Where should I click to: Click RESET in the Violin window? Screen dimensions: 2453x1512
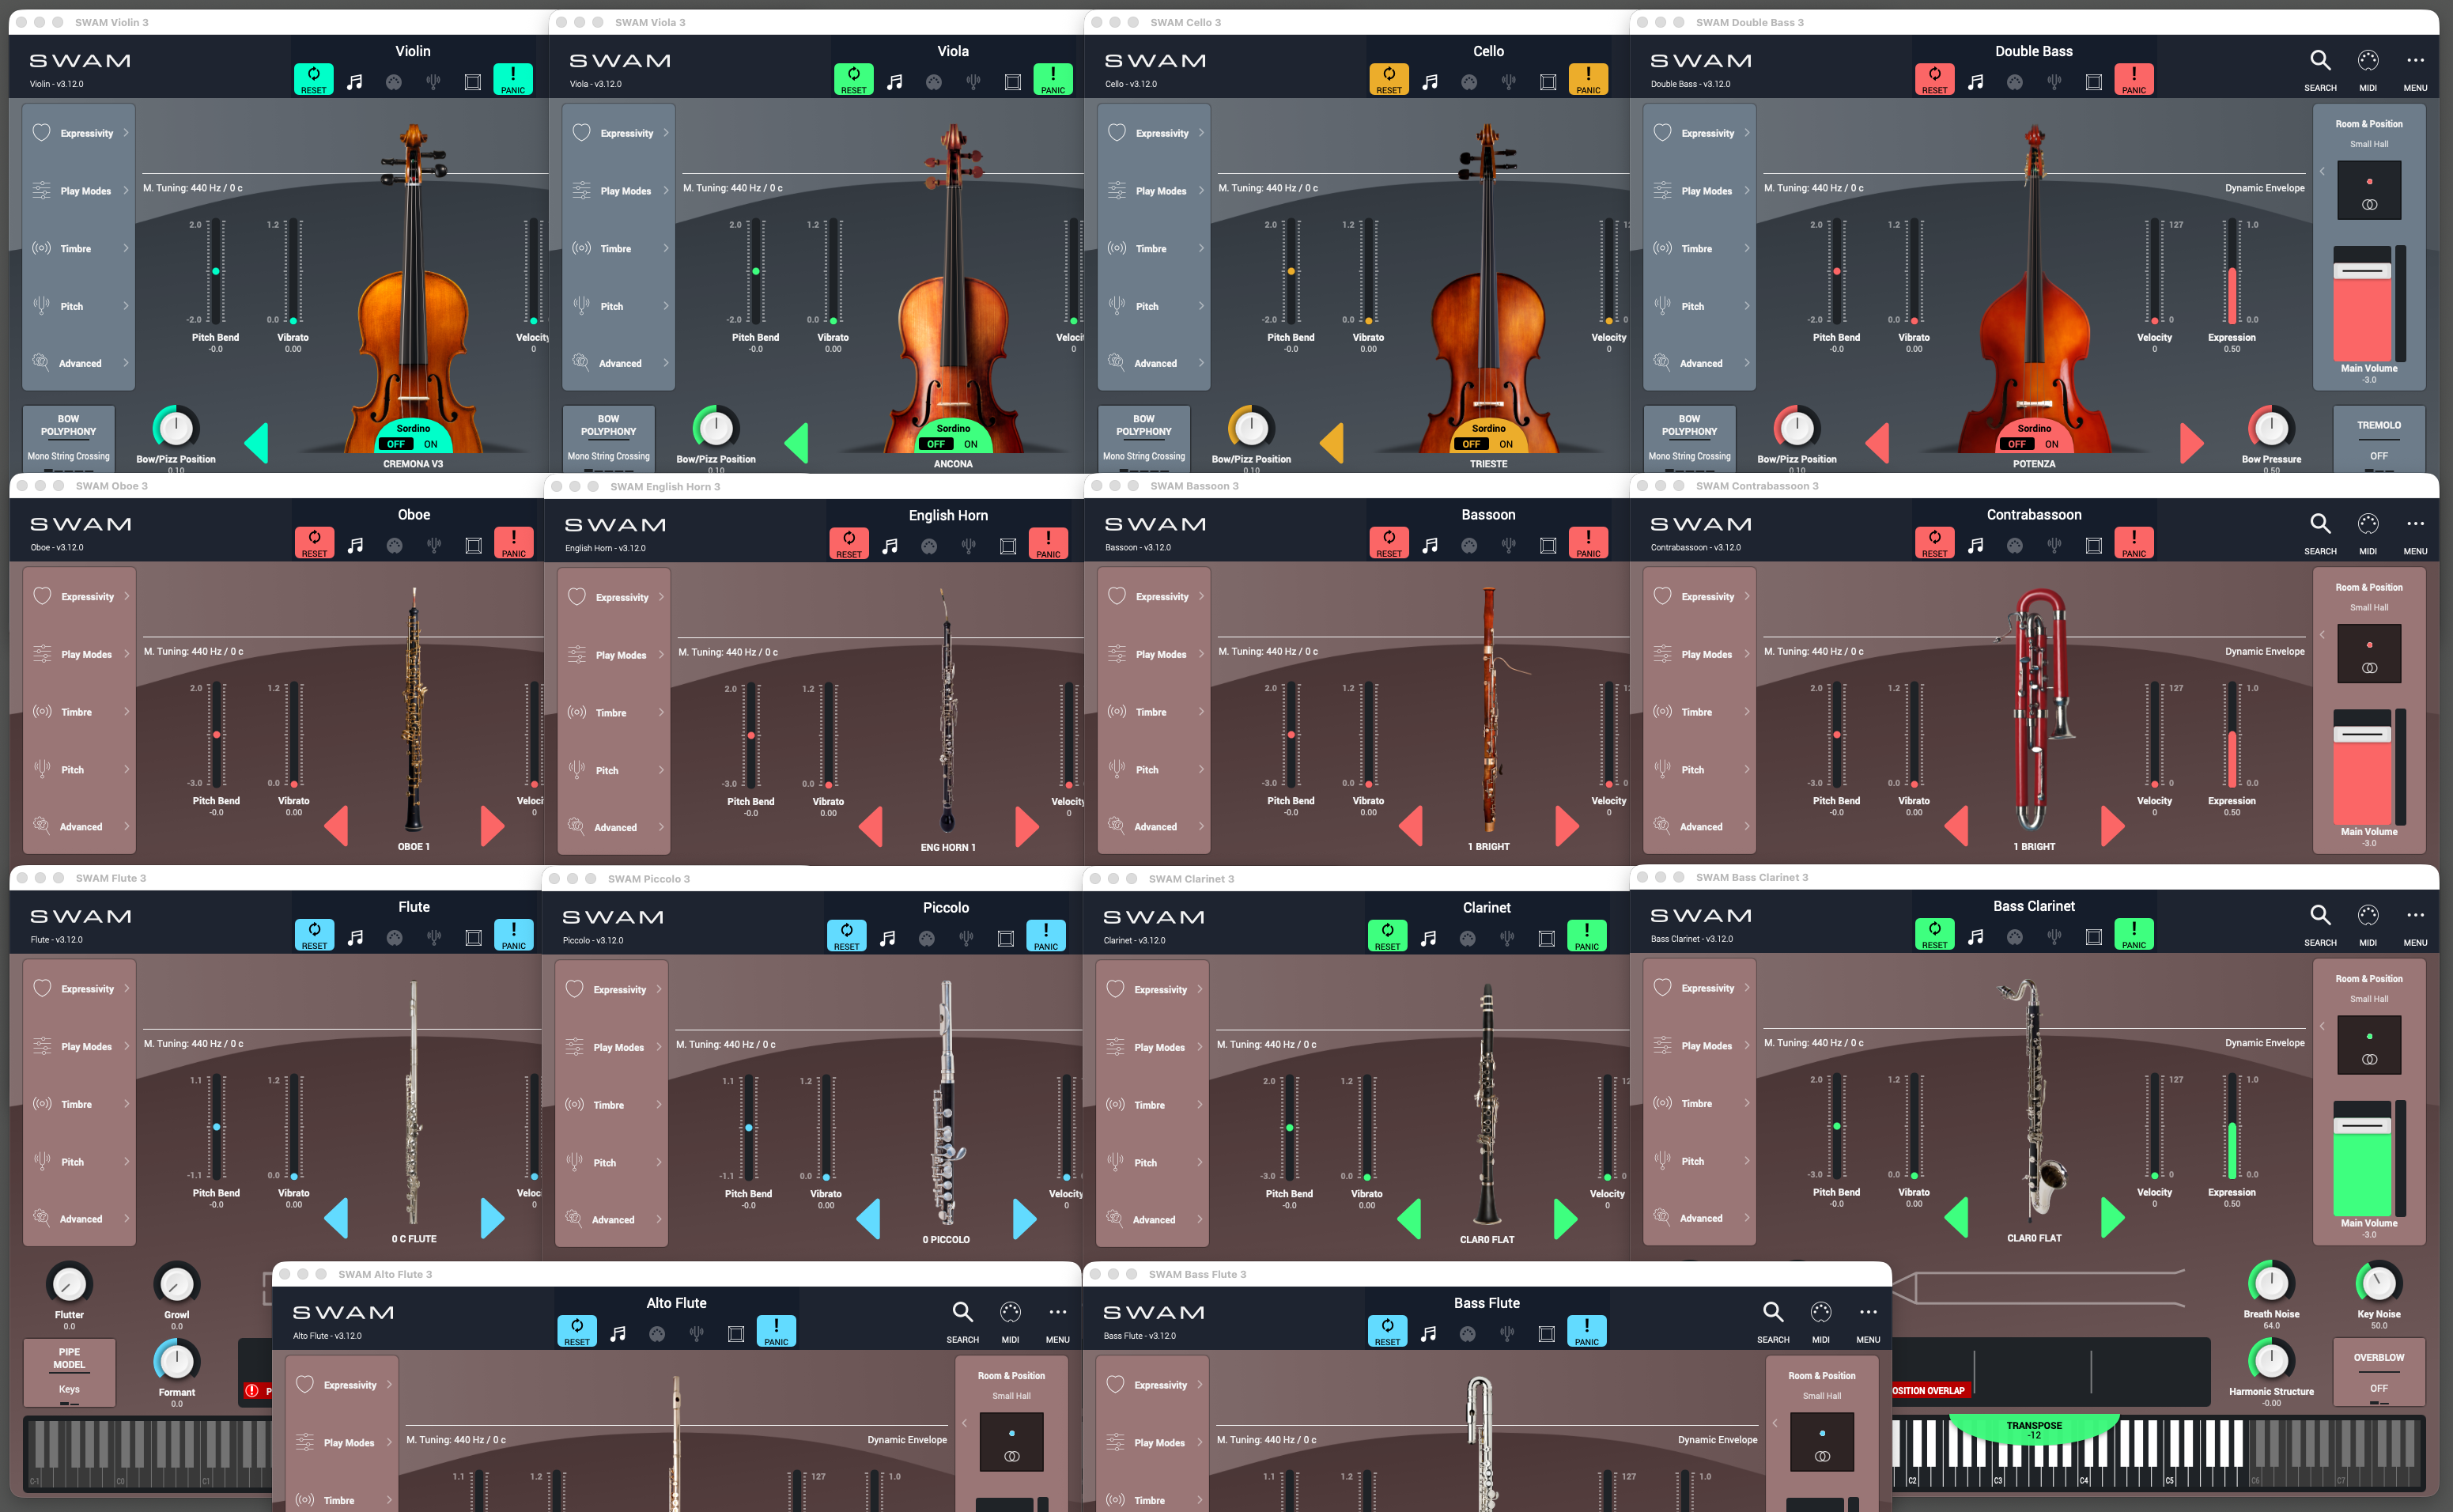pos(314,79)
